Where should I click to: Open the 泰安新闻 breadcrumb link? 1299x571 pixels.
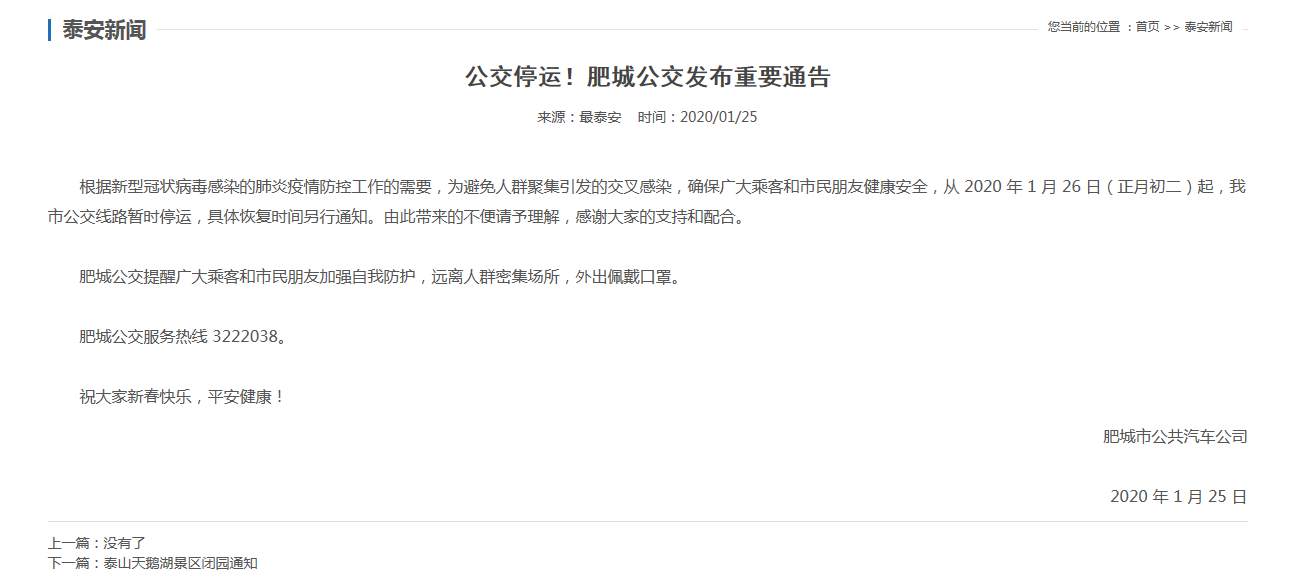pos(1208,27)
